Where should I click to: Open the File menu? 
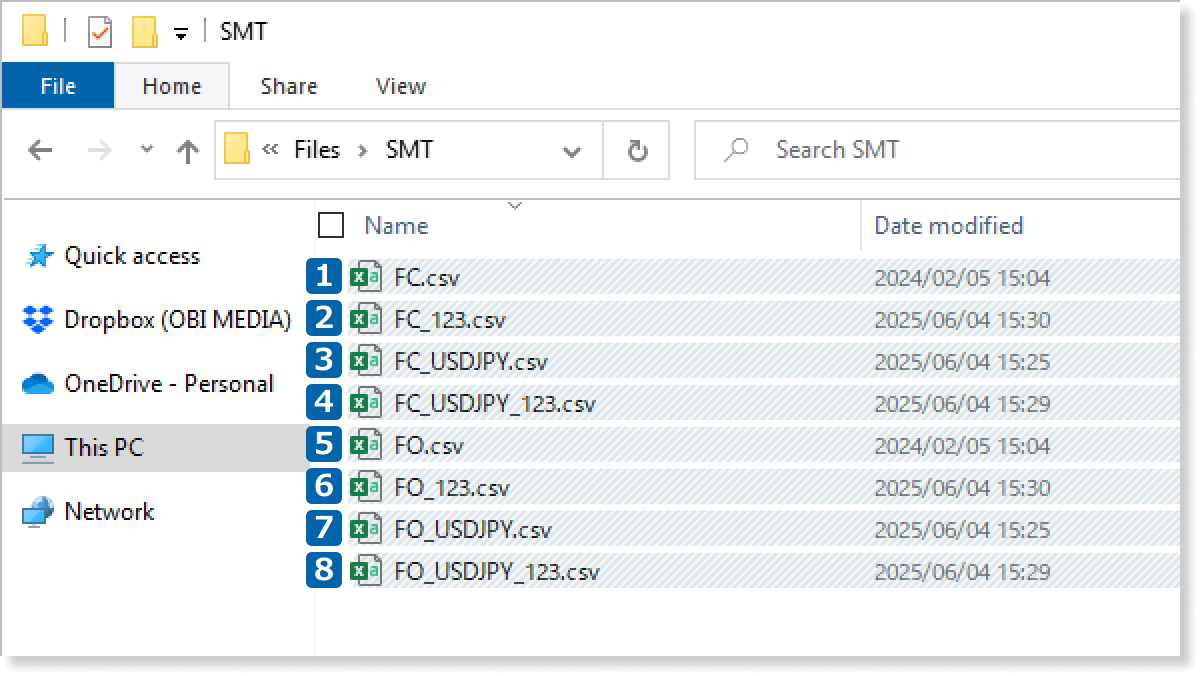pyautogui.click(x=58, y=87)
